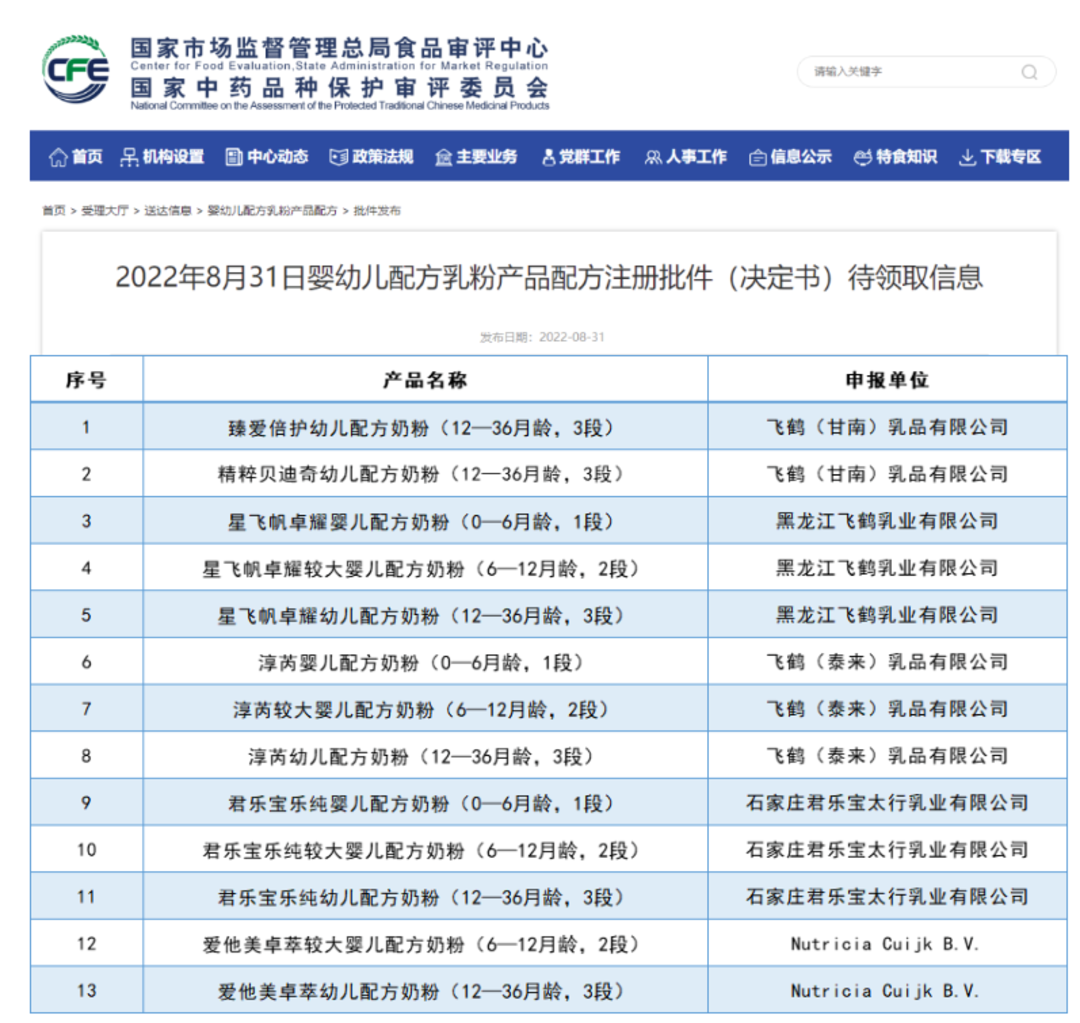Screen dimensions: 1080x1023
Task: Click serial number 10 cell
Action: [86, 849]
